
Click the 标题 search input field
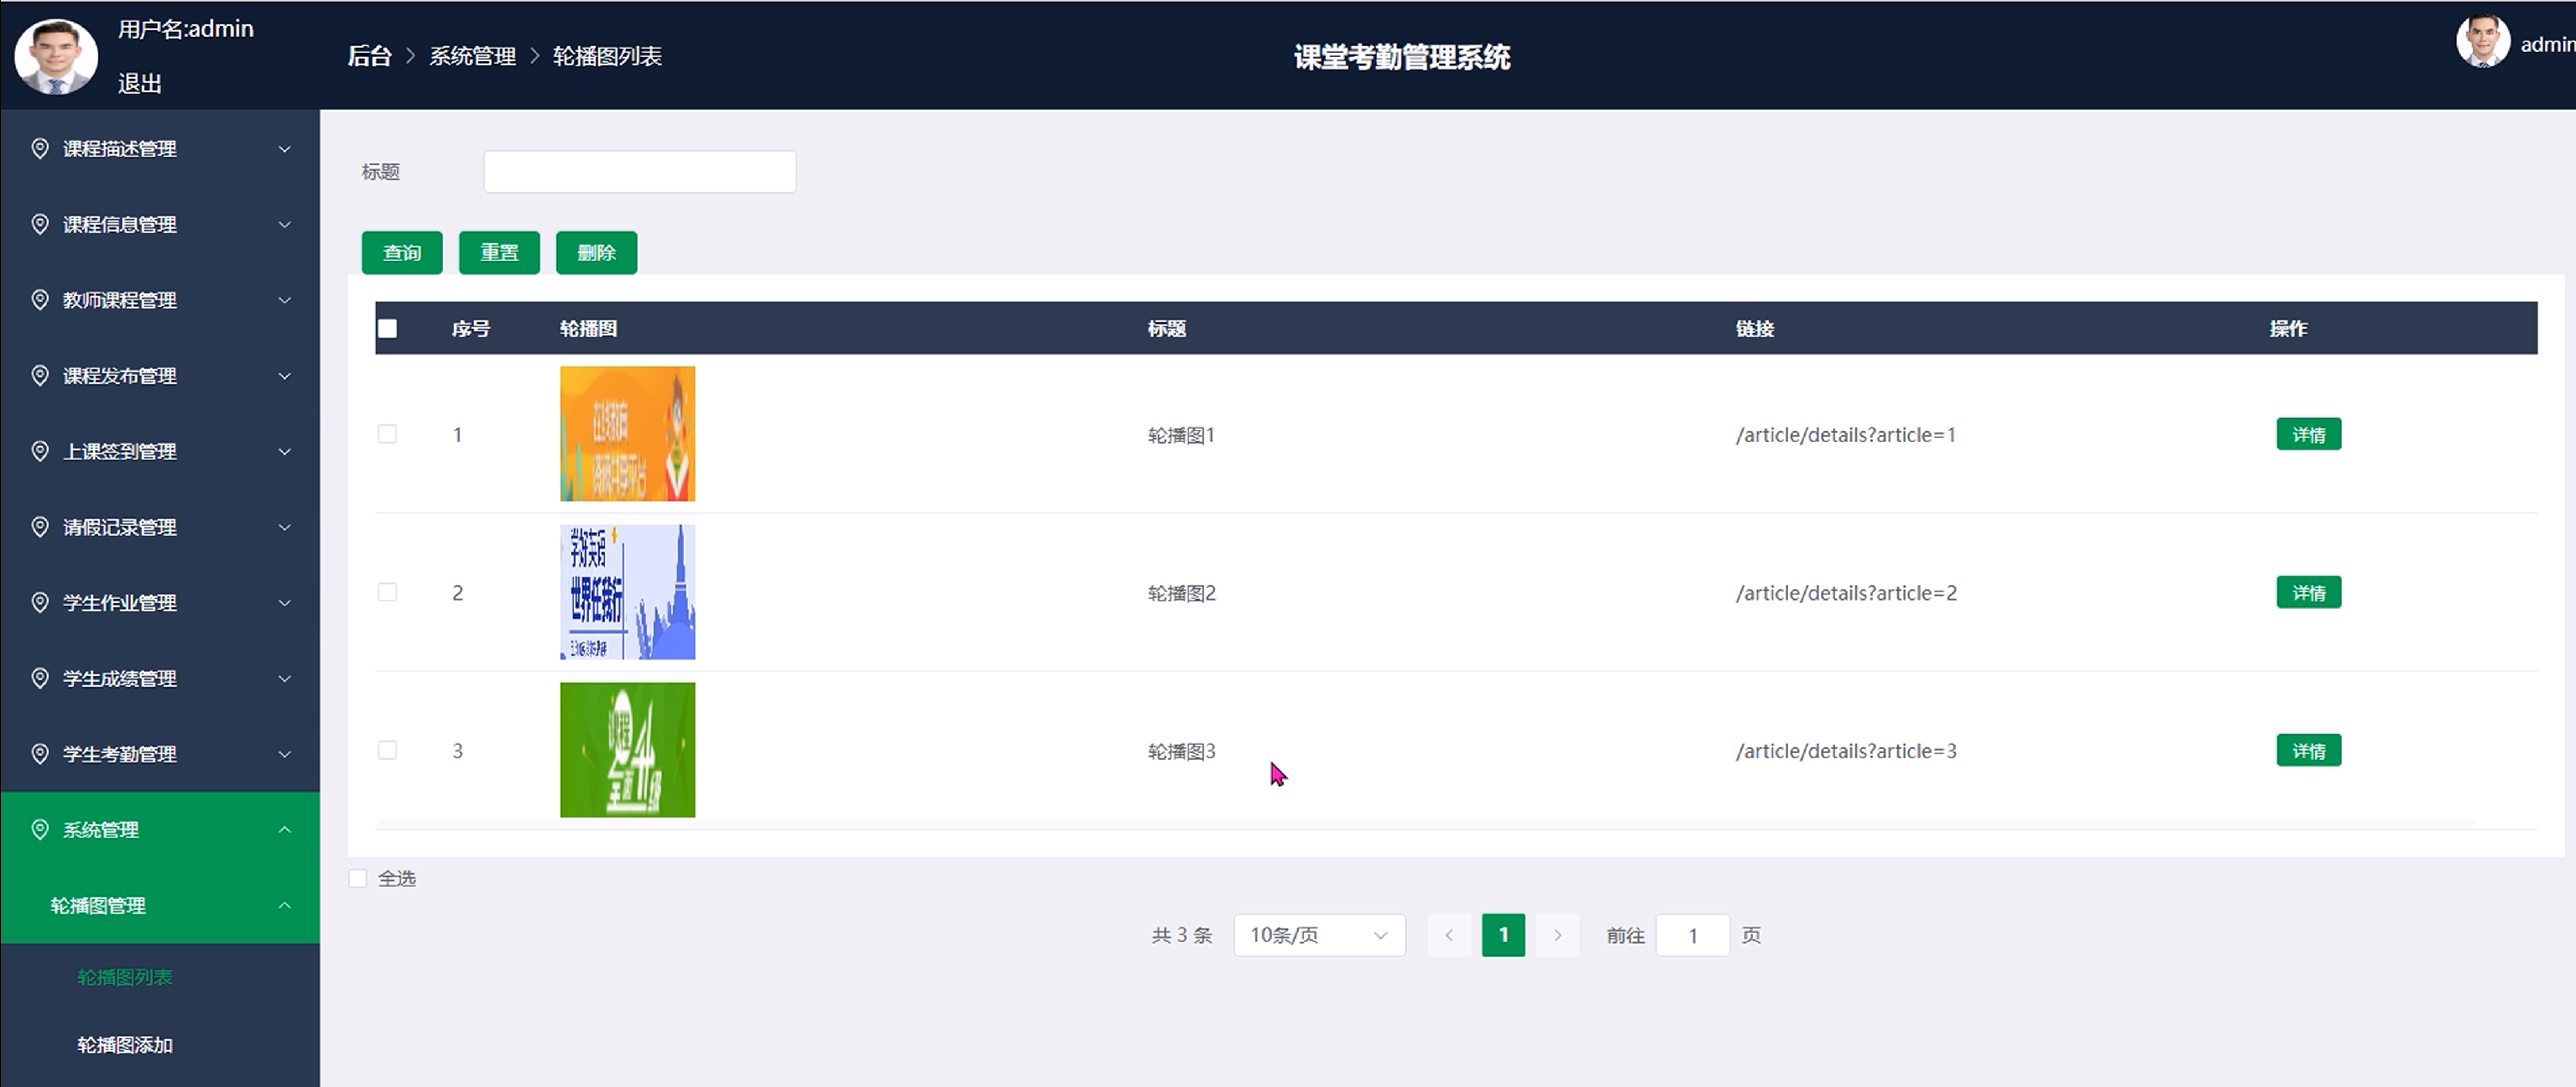[639, 172]
